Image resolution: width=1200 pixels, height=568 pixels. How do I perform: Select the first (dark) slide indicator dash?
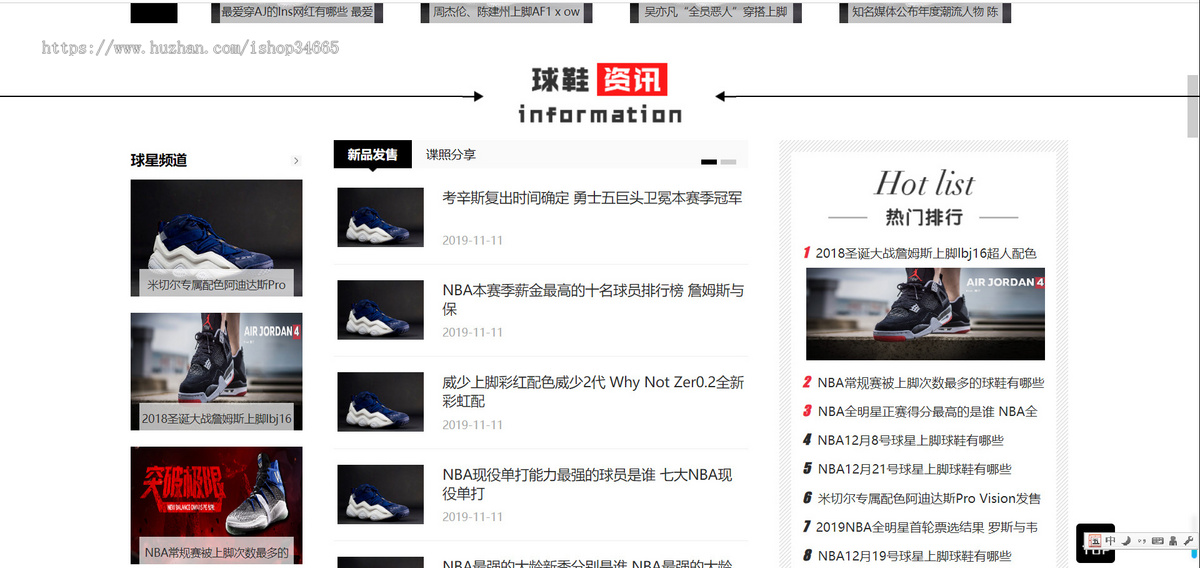(x=709, y=161)
